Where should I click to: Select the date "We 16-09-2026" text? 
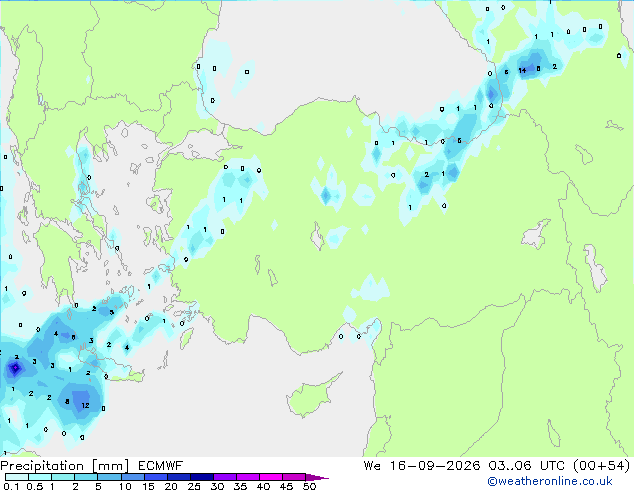(422, 466)
